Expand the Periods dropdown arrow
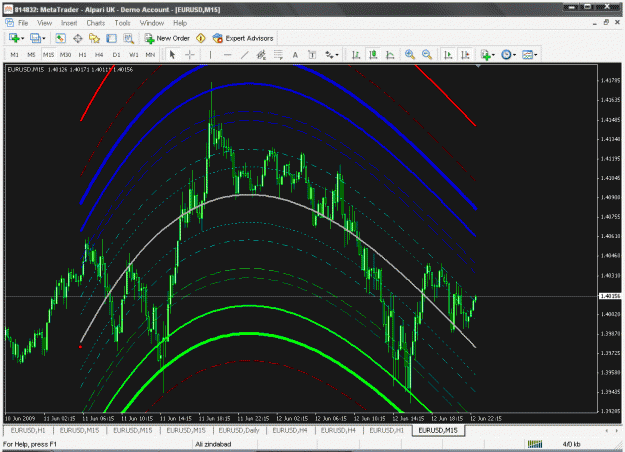 [515, 55]
